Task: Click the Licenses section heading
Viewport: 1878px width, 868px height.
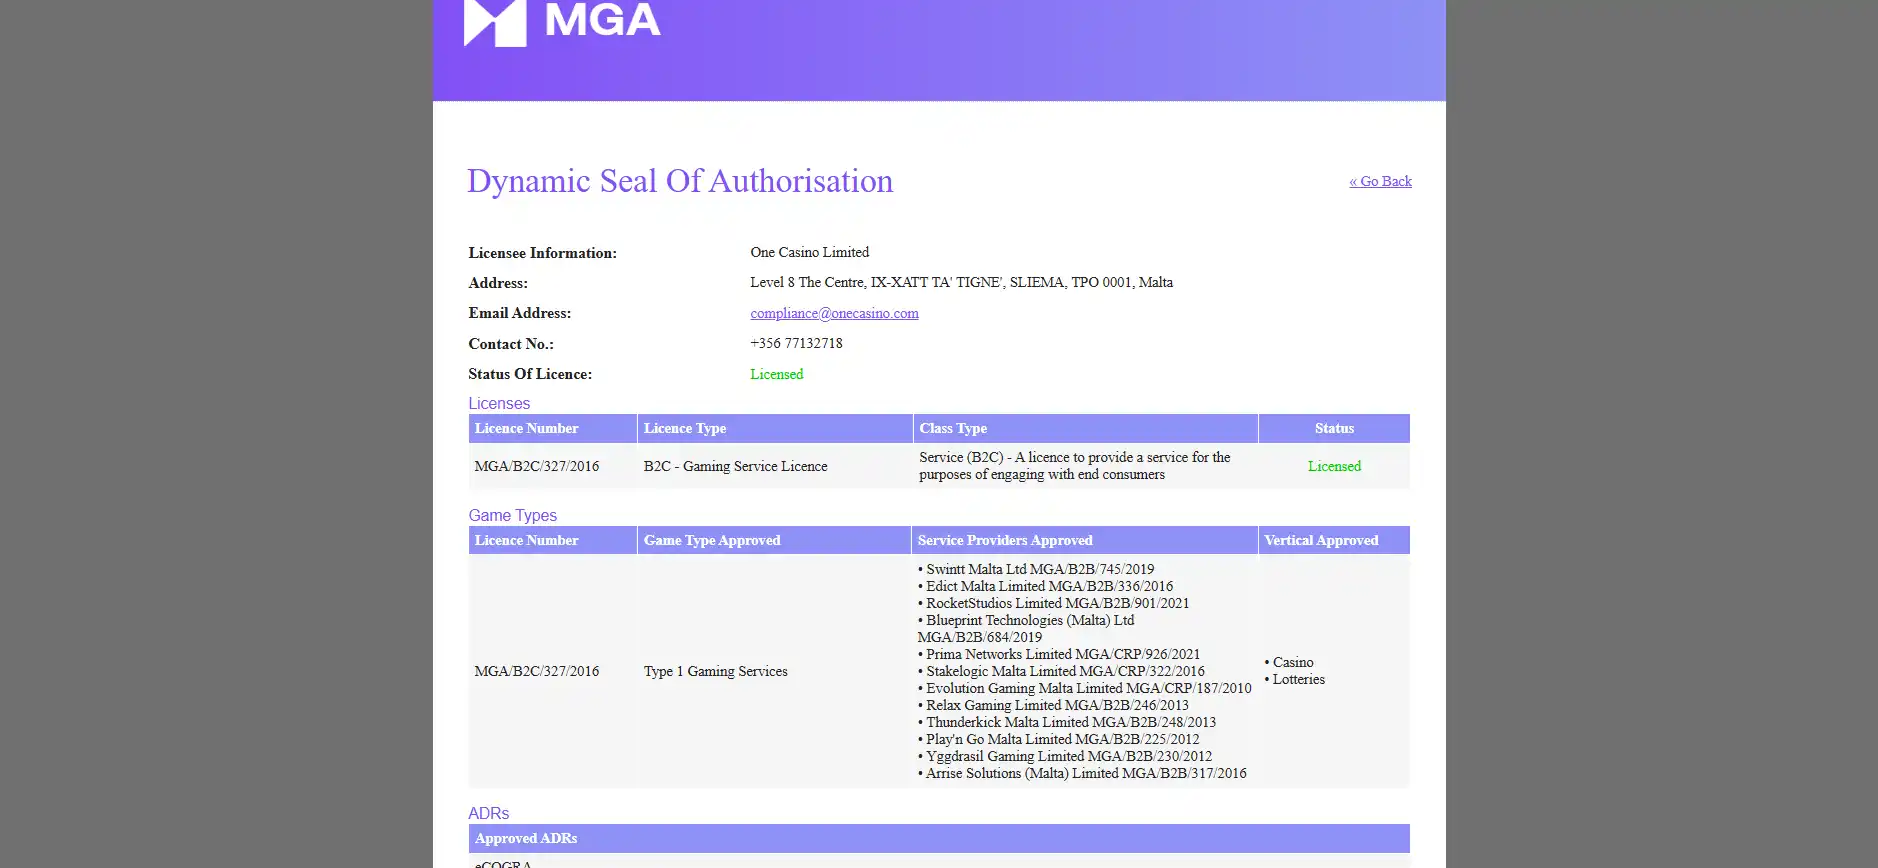Action: pyautogui.click(x=499, y=403)
